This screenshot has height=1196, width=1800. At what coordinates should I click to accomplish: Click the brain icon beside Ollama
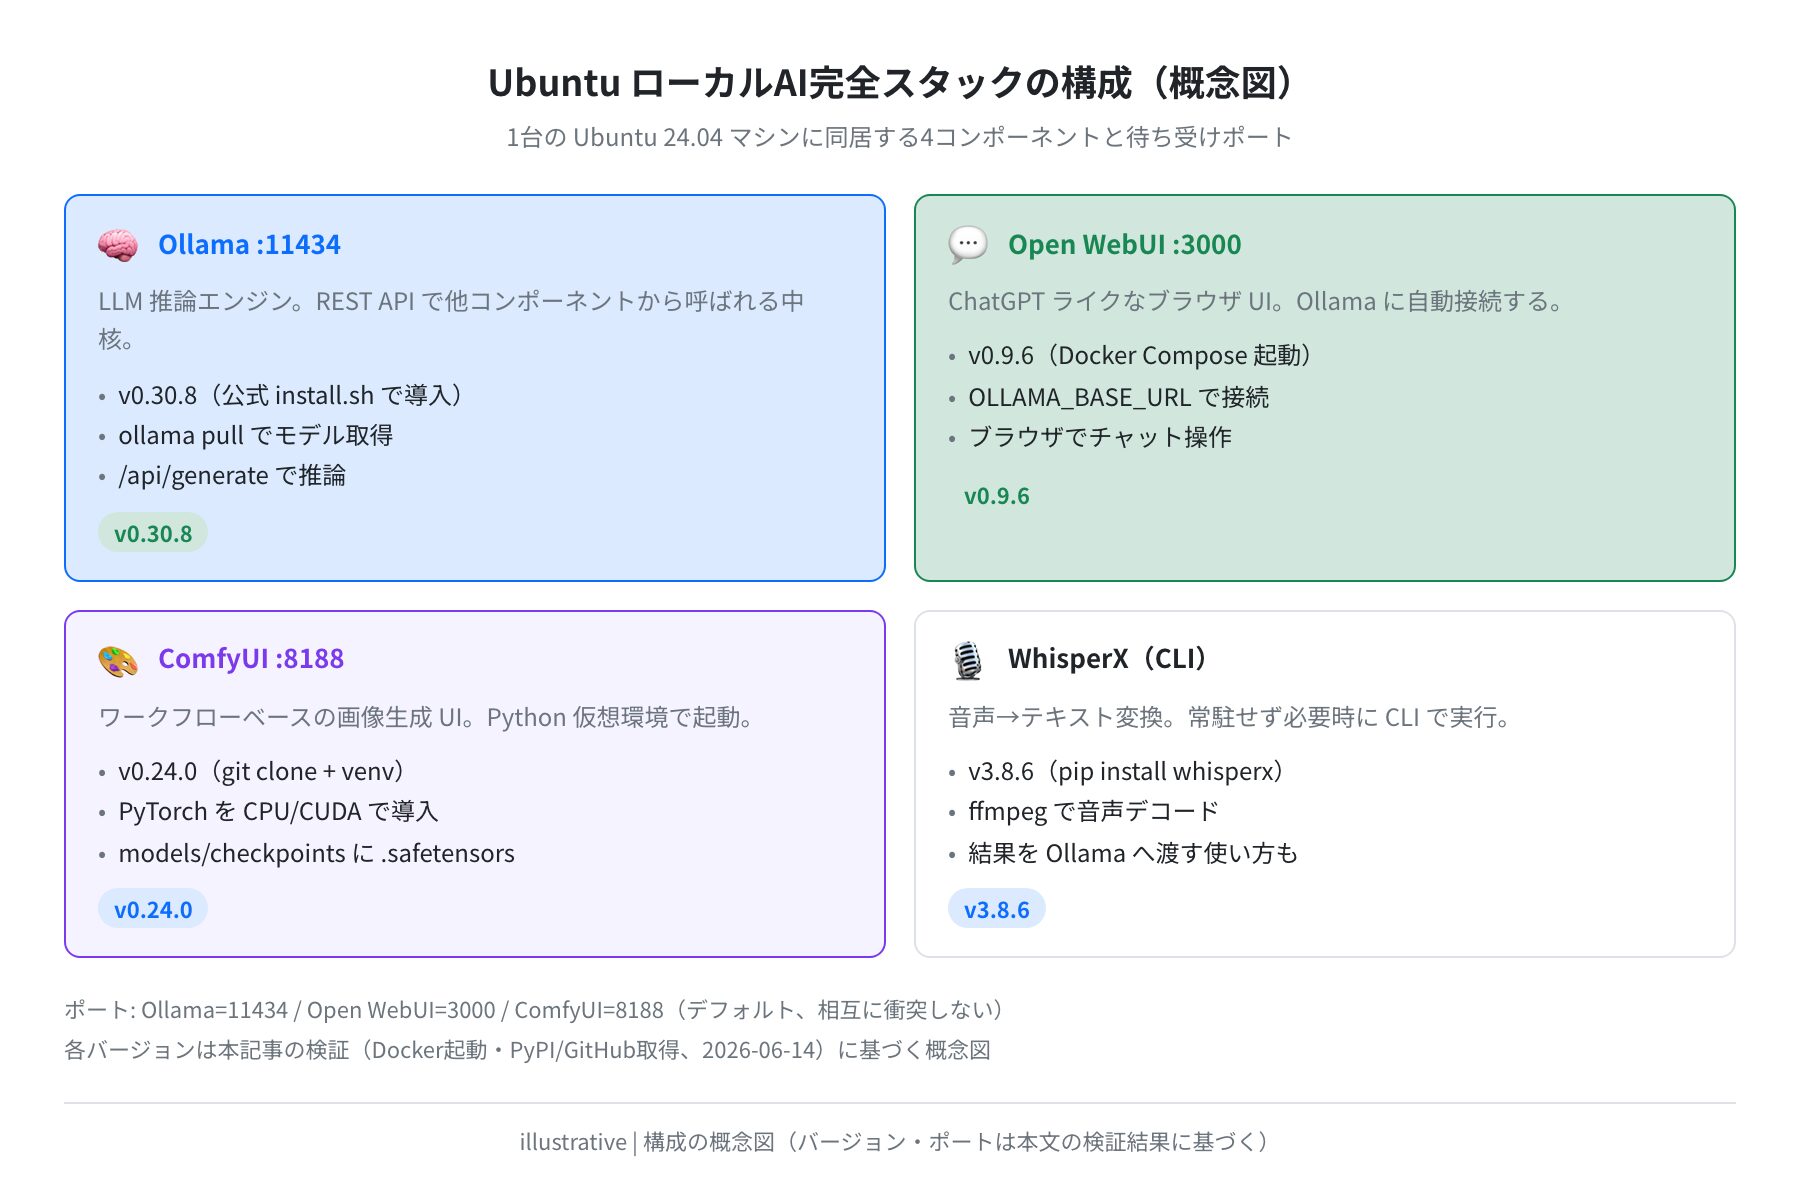tap(118, 245)
